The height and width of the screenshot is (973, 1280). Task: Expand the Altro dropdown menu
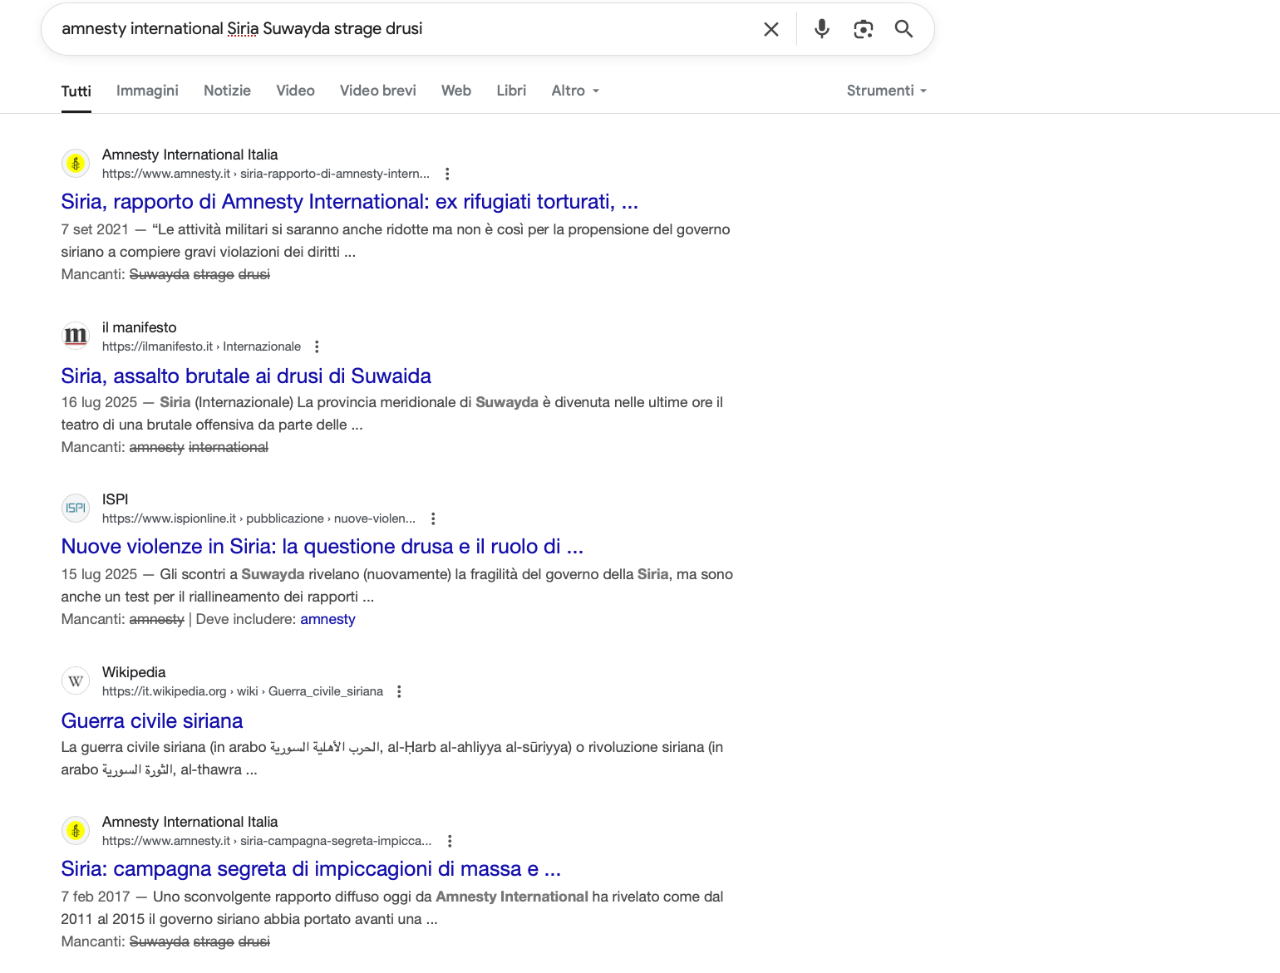pyautogui.click(x=575, y=90)
